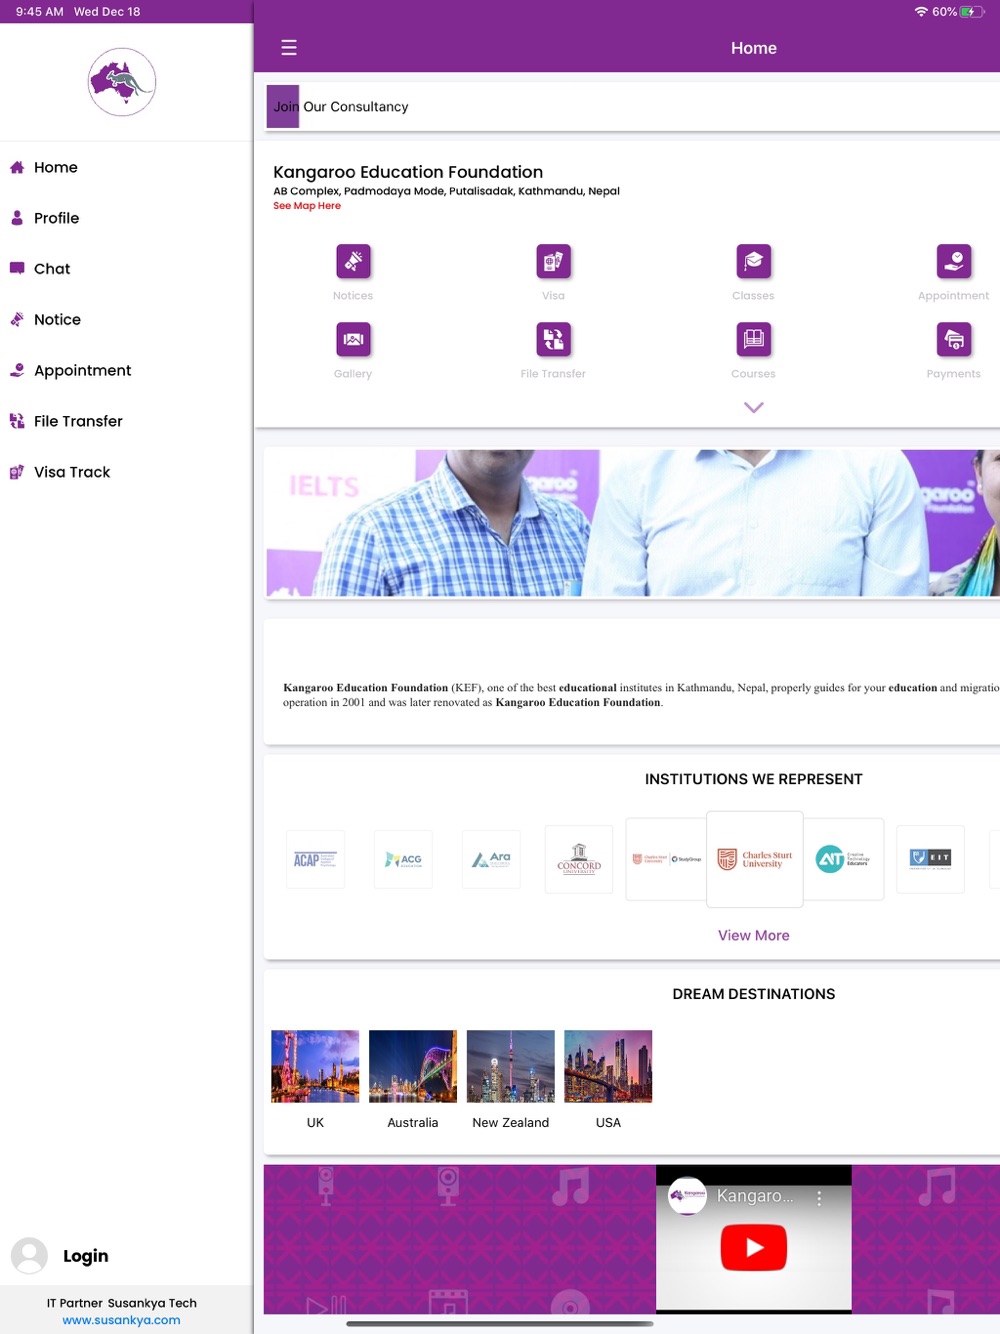Expand more shortcuts with the down chevron
The image size is (1000, 1334).
coord(753,407)
